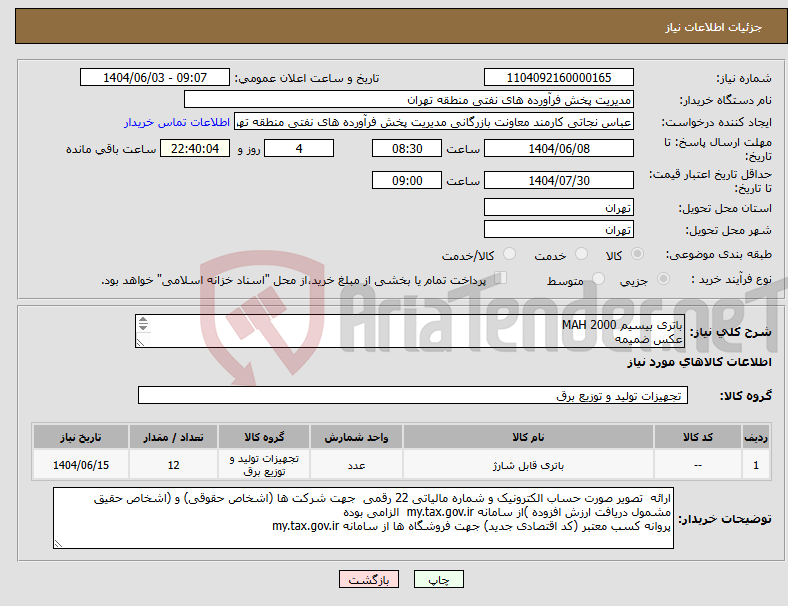Viewport: 788px width, 606px height.
Task: Open the اطلاعات تماس خریدار link
Action: click(177, 122)
